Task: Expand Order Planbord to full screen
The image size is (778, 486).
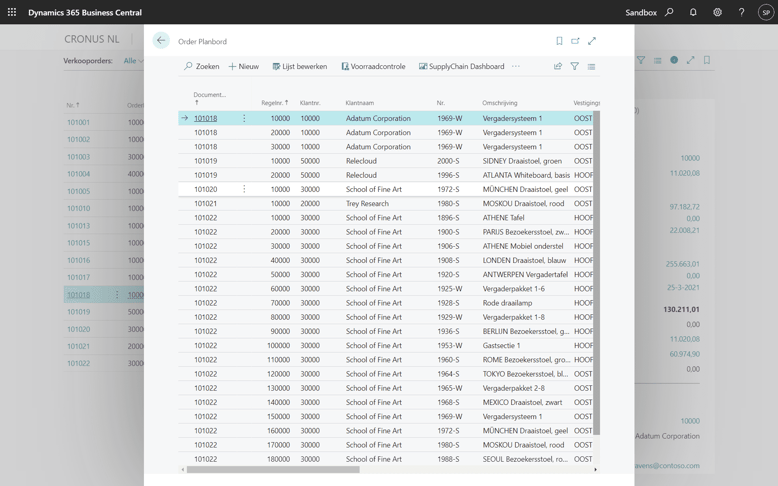Action: click(x=592, y=41)
